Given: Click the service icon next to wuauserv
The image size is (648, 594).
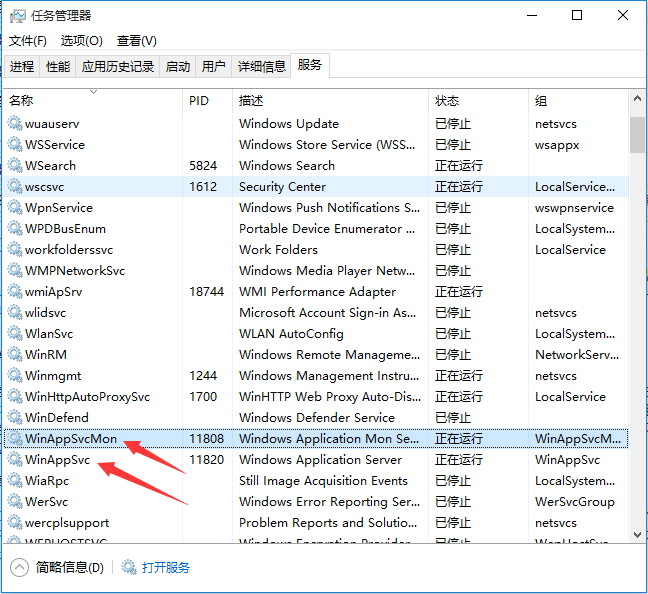Looking at the screenshot, I should point(15,124).
